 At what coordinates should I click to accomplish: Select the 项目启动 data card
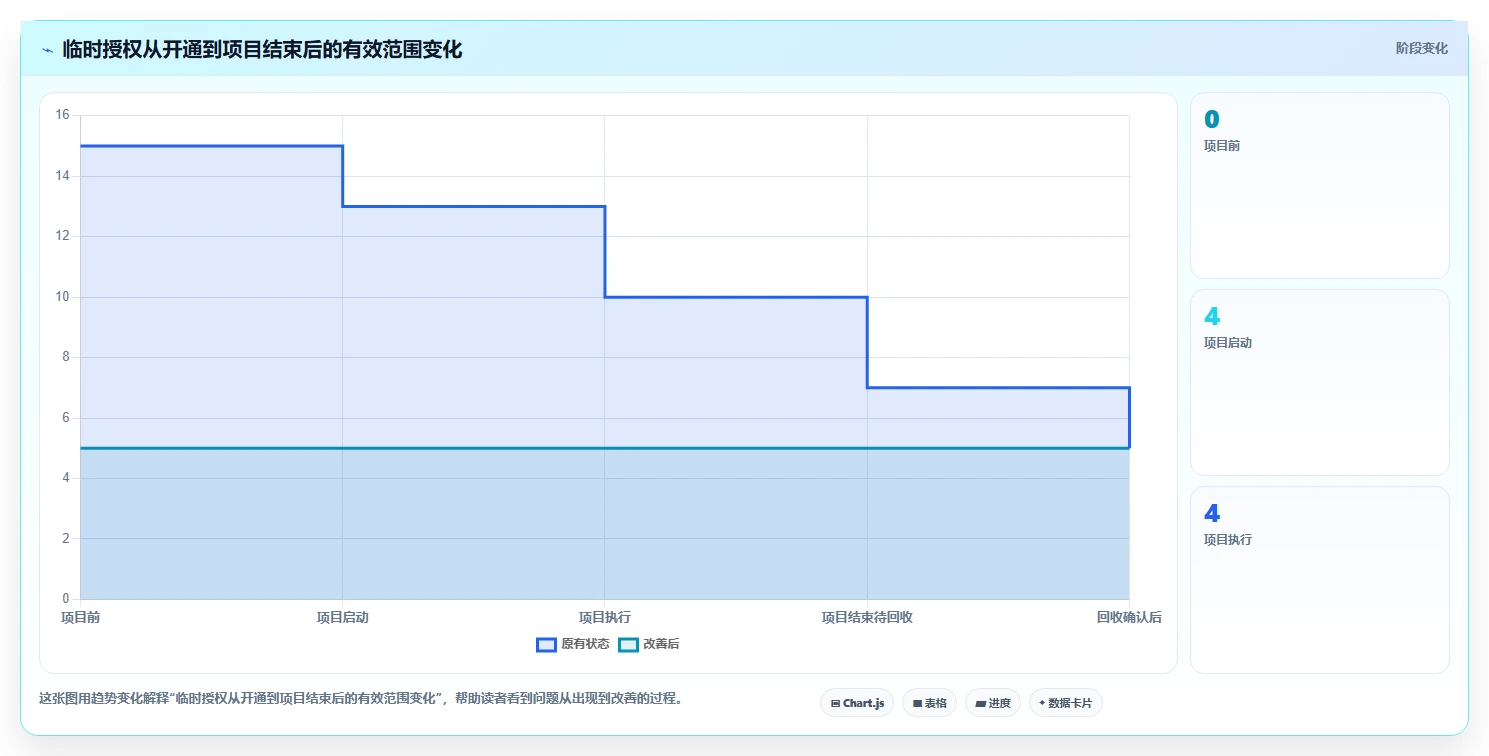(x=1319, y=382)
